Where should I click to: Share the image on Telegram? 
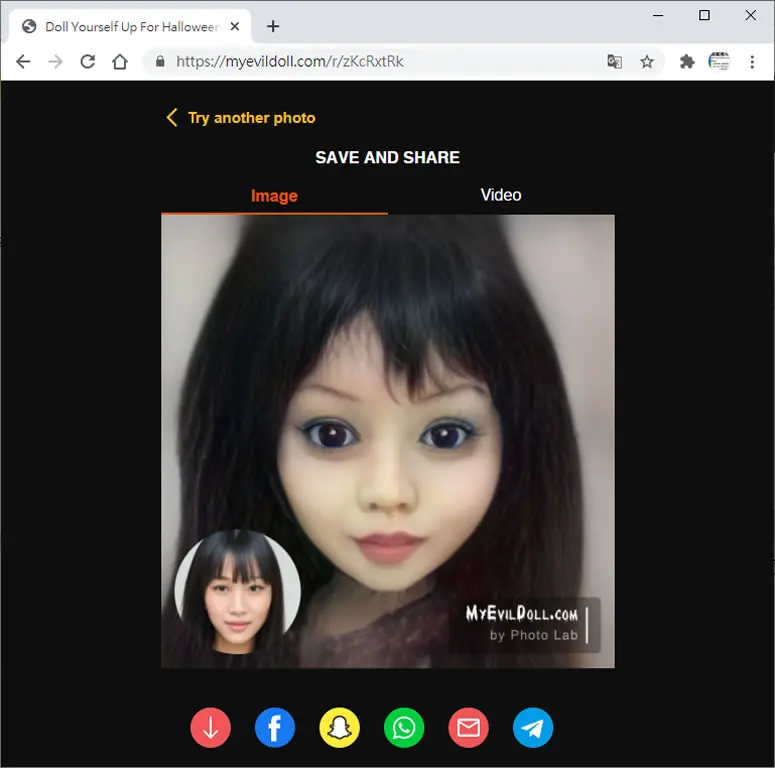[533, 727]
